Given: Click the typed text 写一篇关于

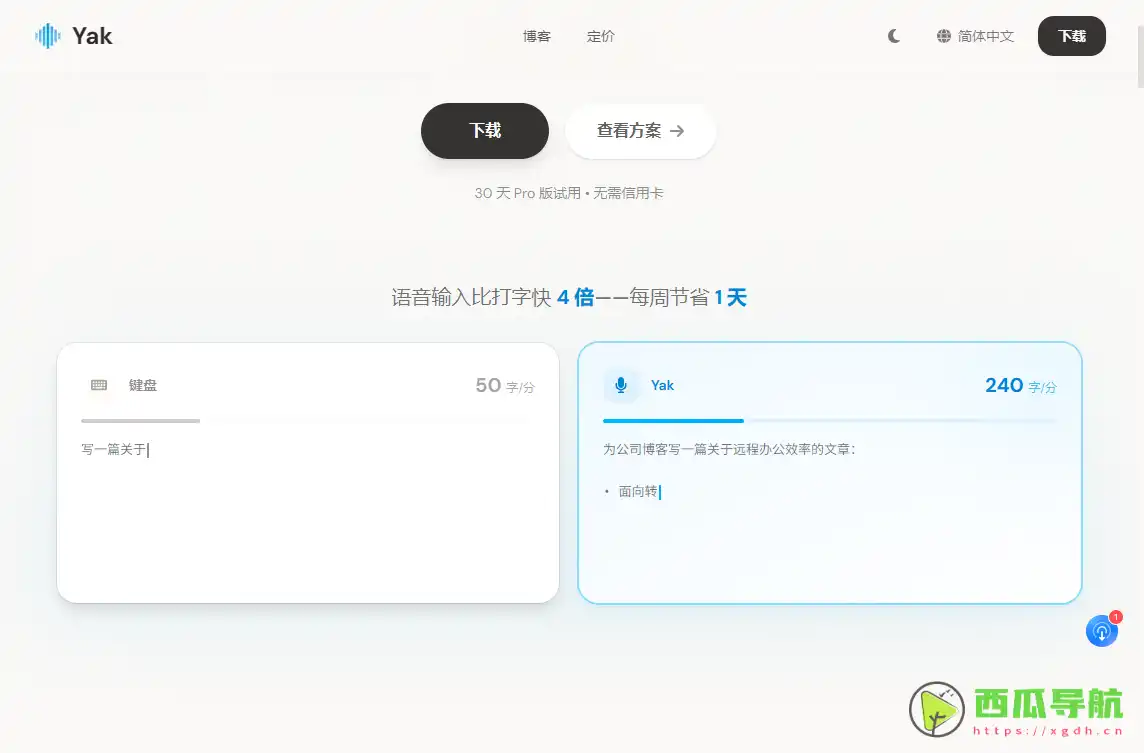Looking at the screenshot, I should click(x=114, y=449).
